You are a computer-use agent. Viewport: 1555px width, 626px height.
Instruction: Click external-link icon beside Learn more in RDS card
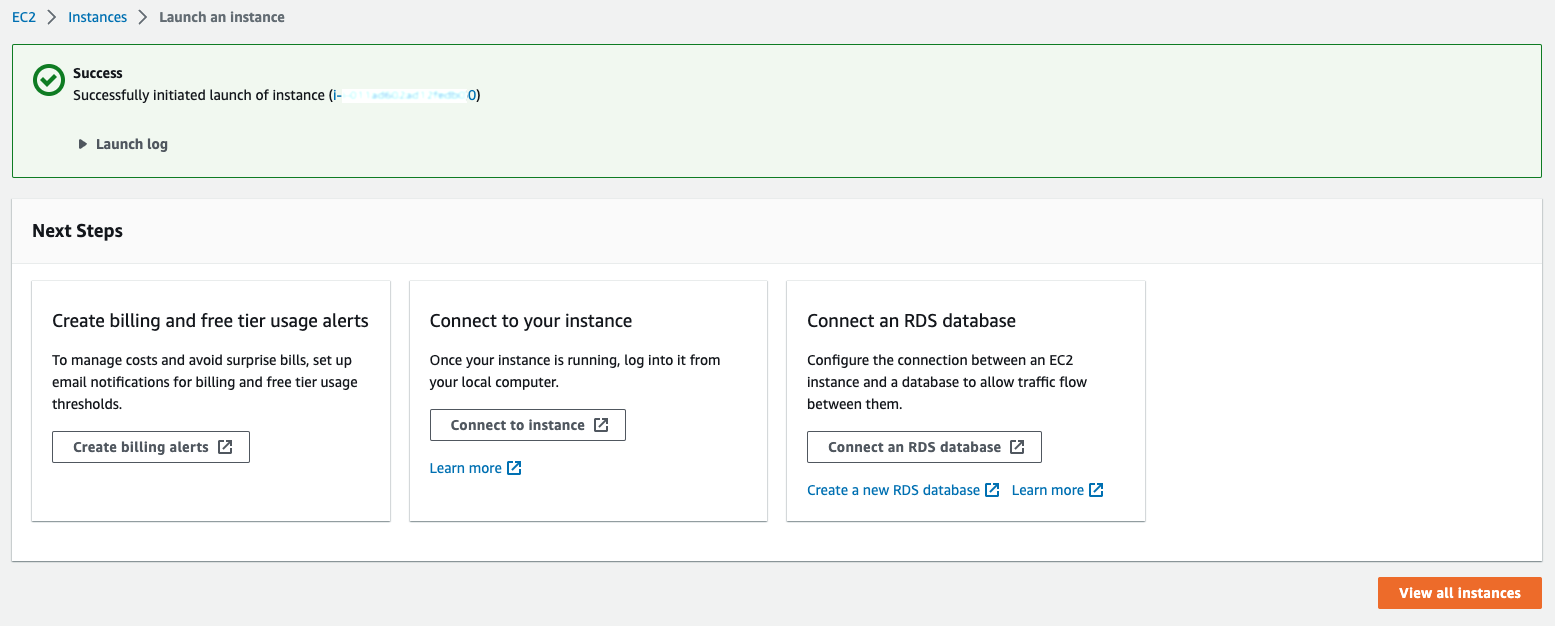[x=1096, y=490]
